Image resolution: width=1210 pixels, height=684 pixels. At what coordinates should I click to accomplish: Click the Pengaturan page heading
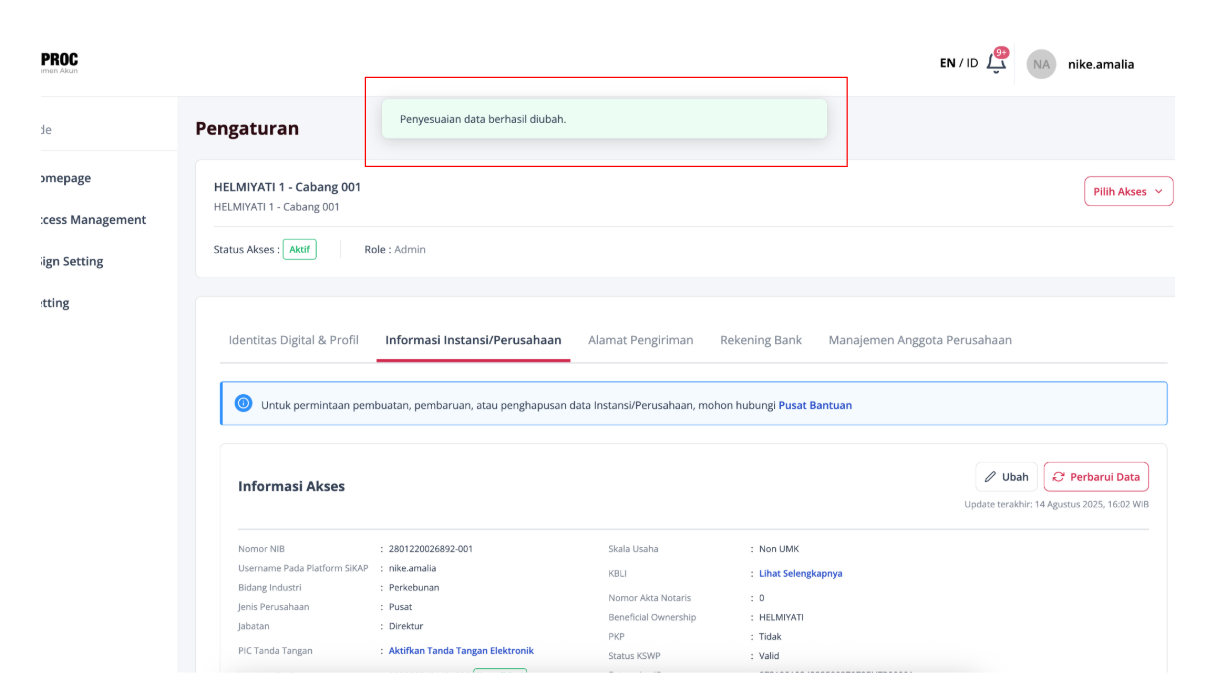click(x=247, y=128)
